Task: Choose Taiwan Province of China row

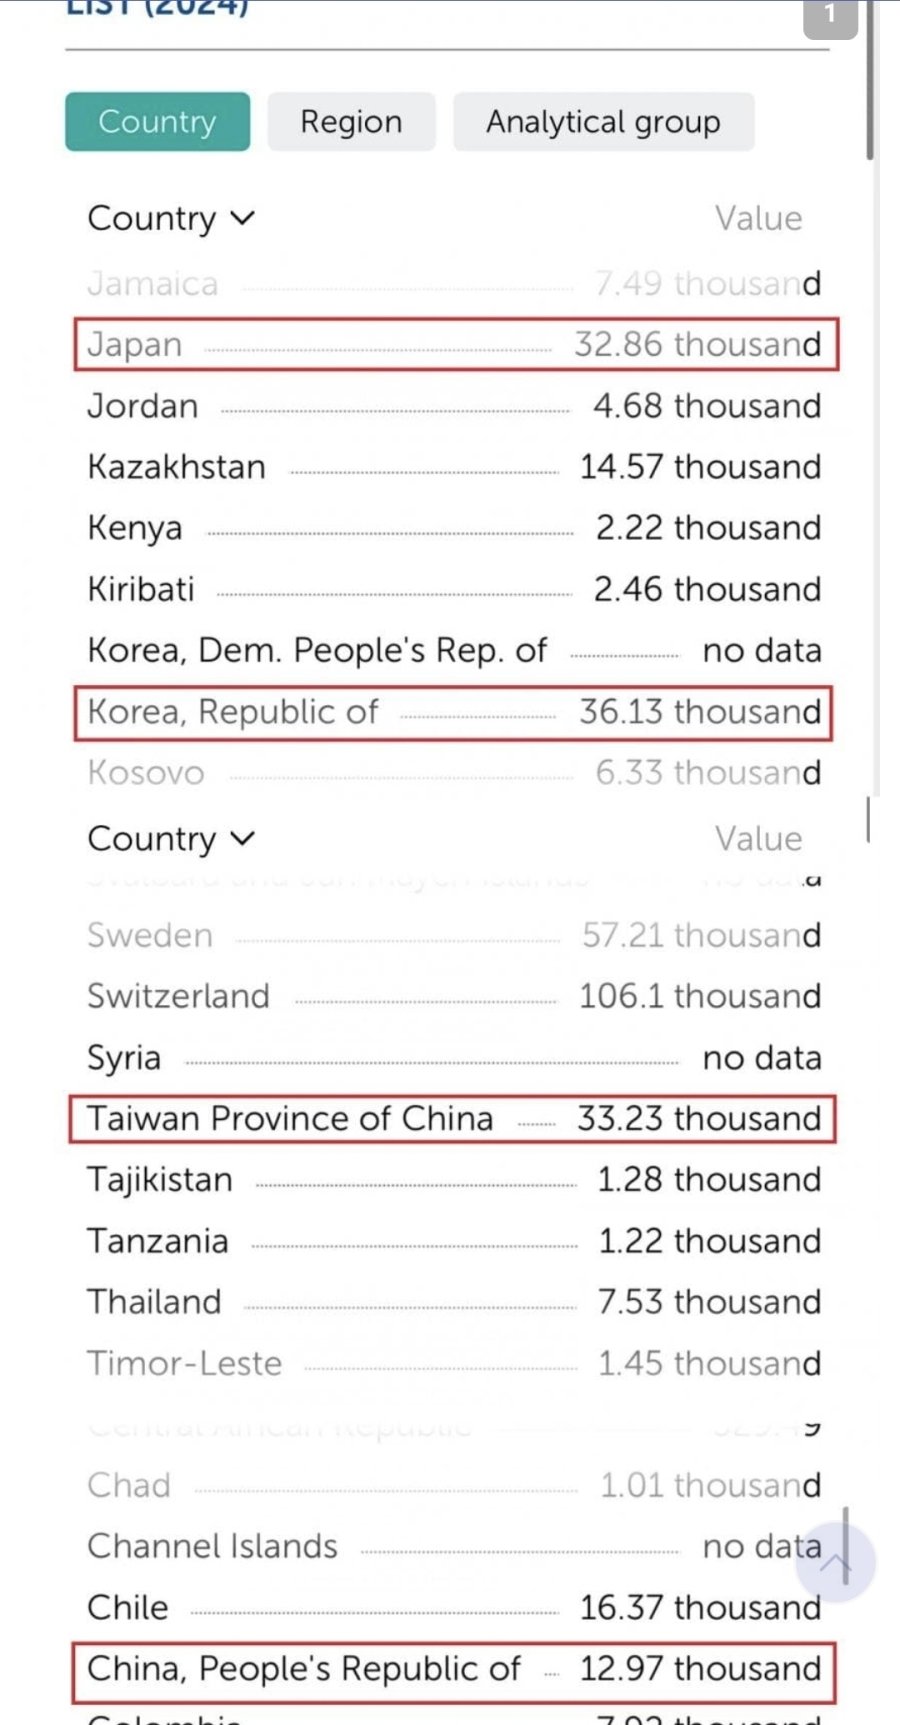Action: pos(452,1118)
